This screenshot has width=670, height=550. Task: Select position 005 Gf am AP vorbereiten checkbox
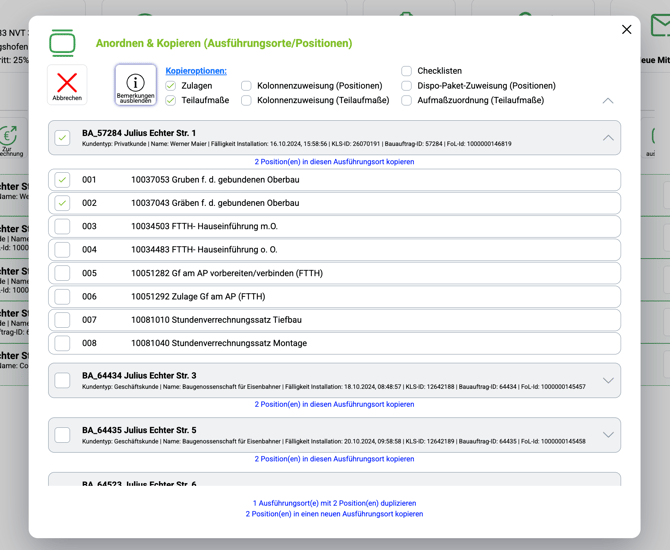[63, 273]
